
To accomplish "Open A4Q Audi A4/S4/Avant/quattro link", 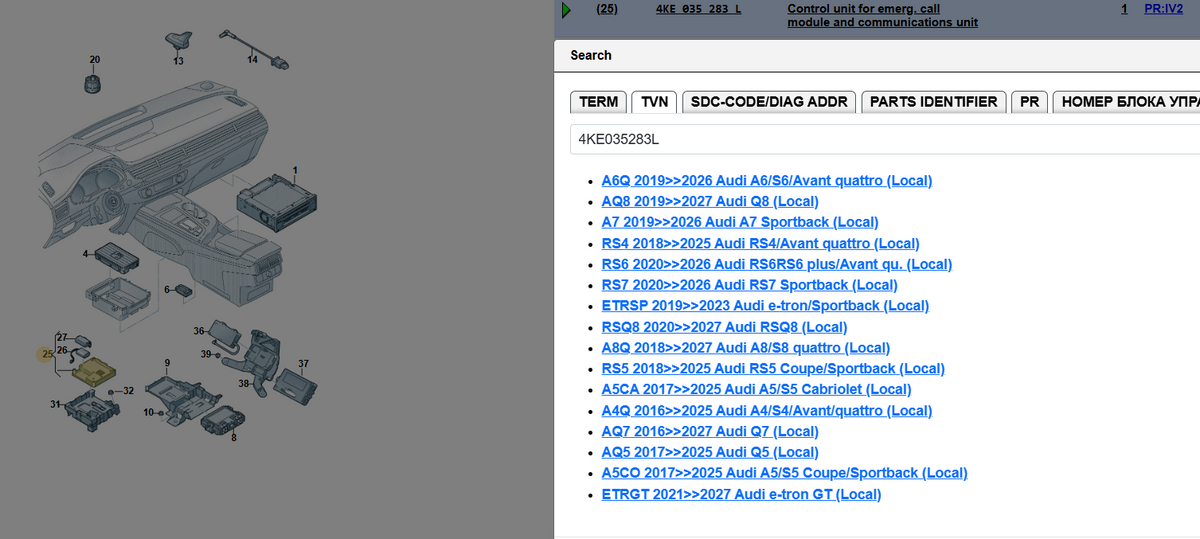I will 767,411.
